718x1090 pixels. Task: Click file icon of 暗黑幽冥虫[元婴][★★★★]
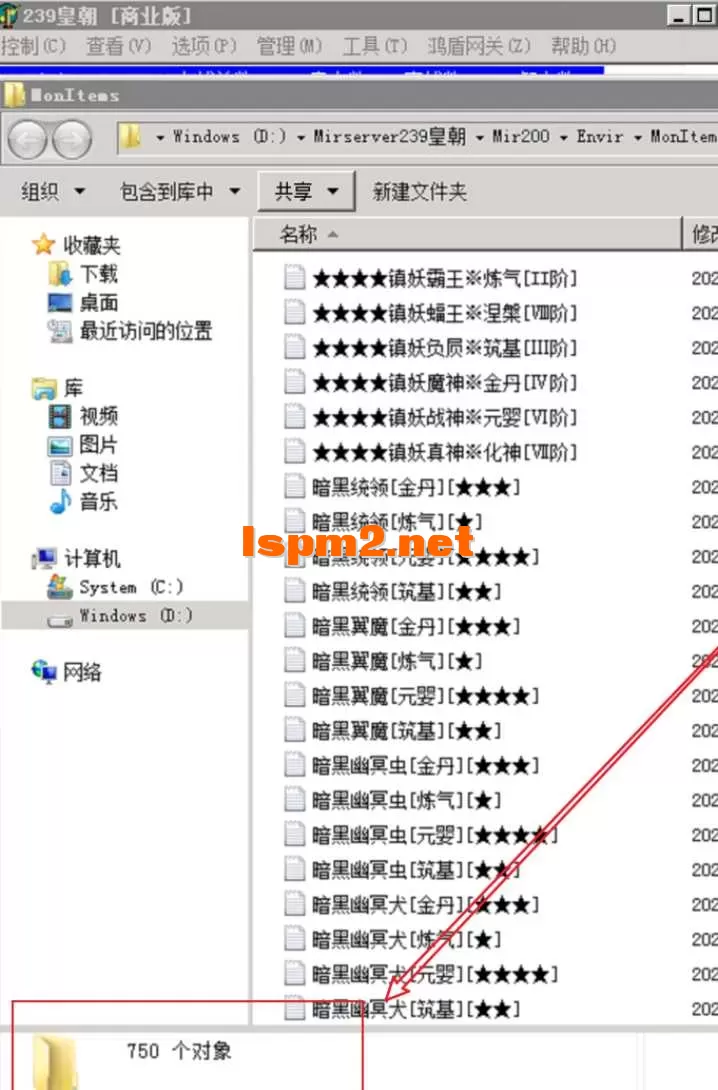(x=295, y=834)
